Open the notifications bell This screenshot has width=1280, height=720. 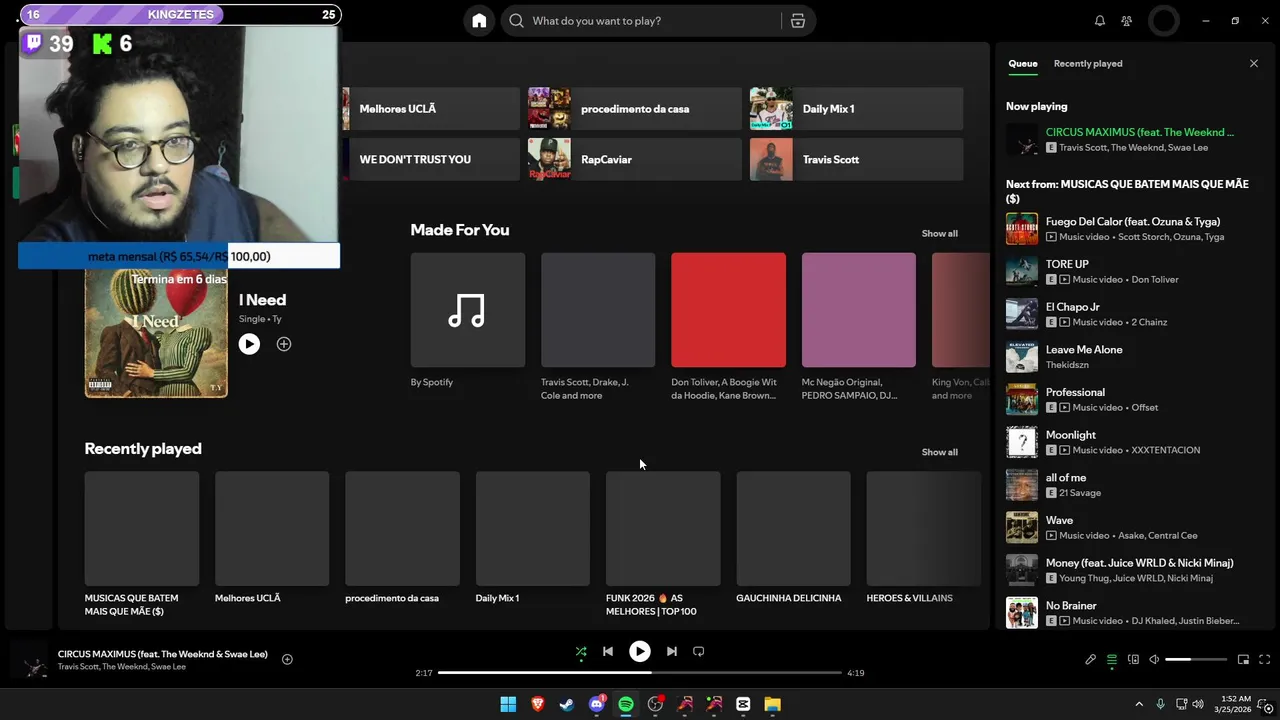tap(1100, 21)
